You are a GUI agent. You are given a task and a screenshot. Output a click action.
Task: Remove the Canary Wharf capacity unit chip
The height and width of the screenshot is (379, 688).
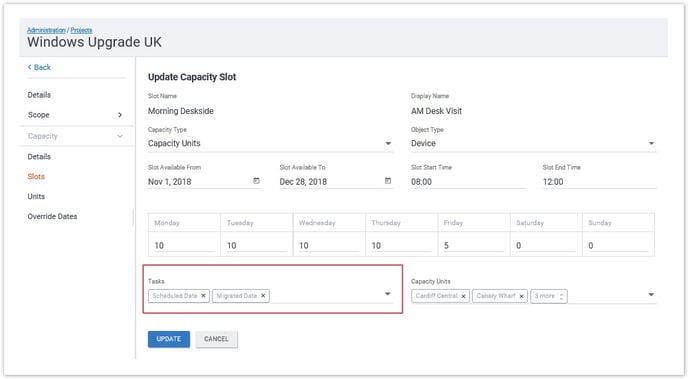521,297
